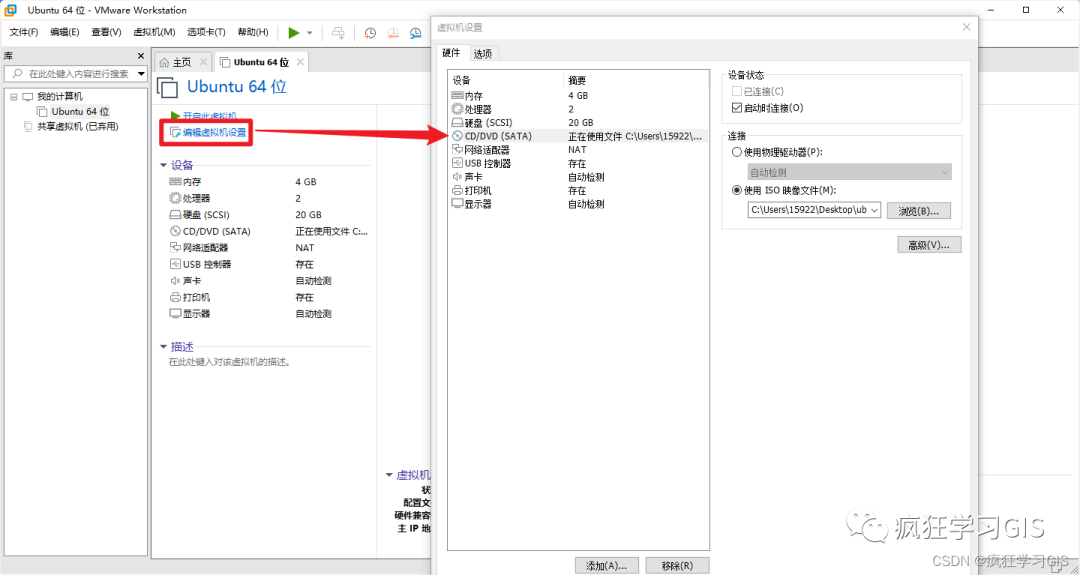Click 内存 memory icon in main window device list
Viewport: 1080px width, 575px height.
pyautogui.click(x=174, y=182)
